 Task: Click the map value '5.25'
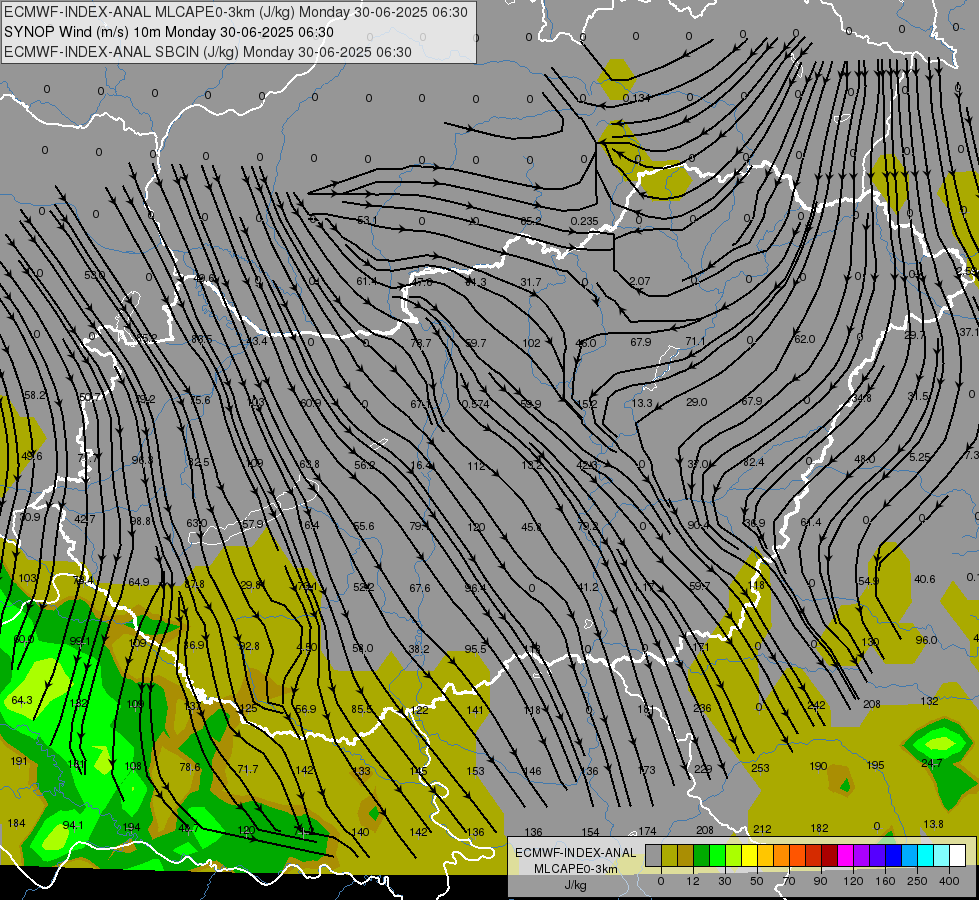point(920,457)
